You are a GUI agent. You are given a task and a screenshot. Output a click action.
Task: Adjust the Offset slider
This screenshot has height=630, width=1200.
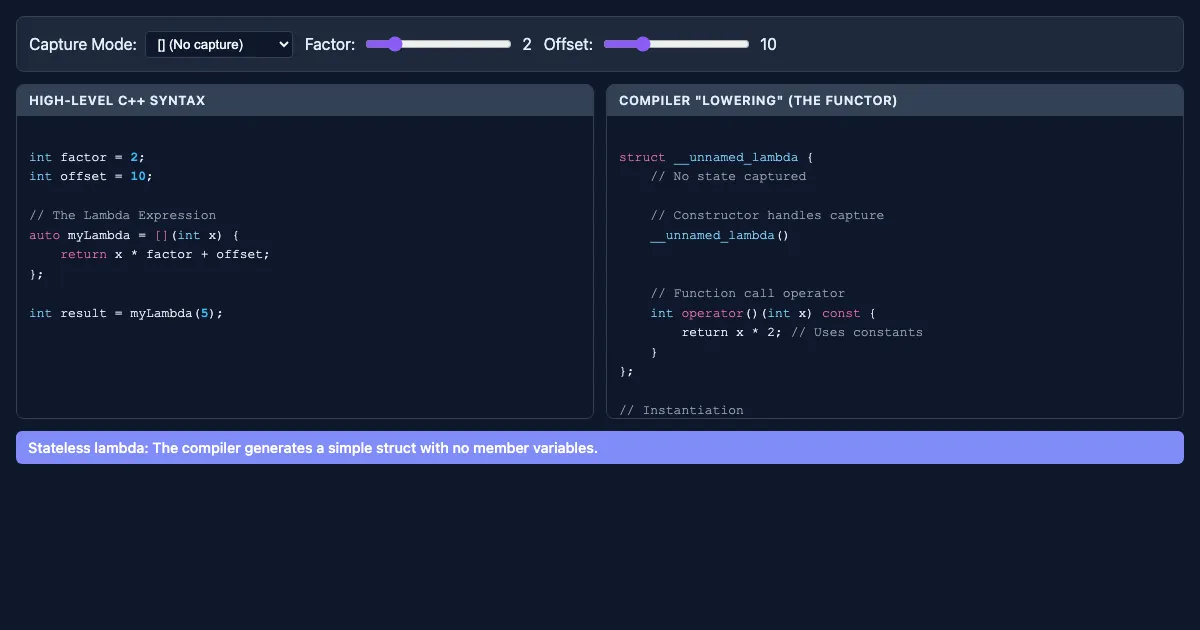pyautogui.click(x=676, y=44)
